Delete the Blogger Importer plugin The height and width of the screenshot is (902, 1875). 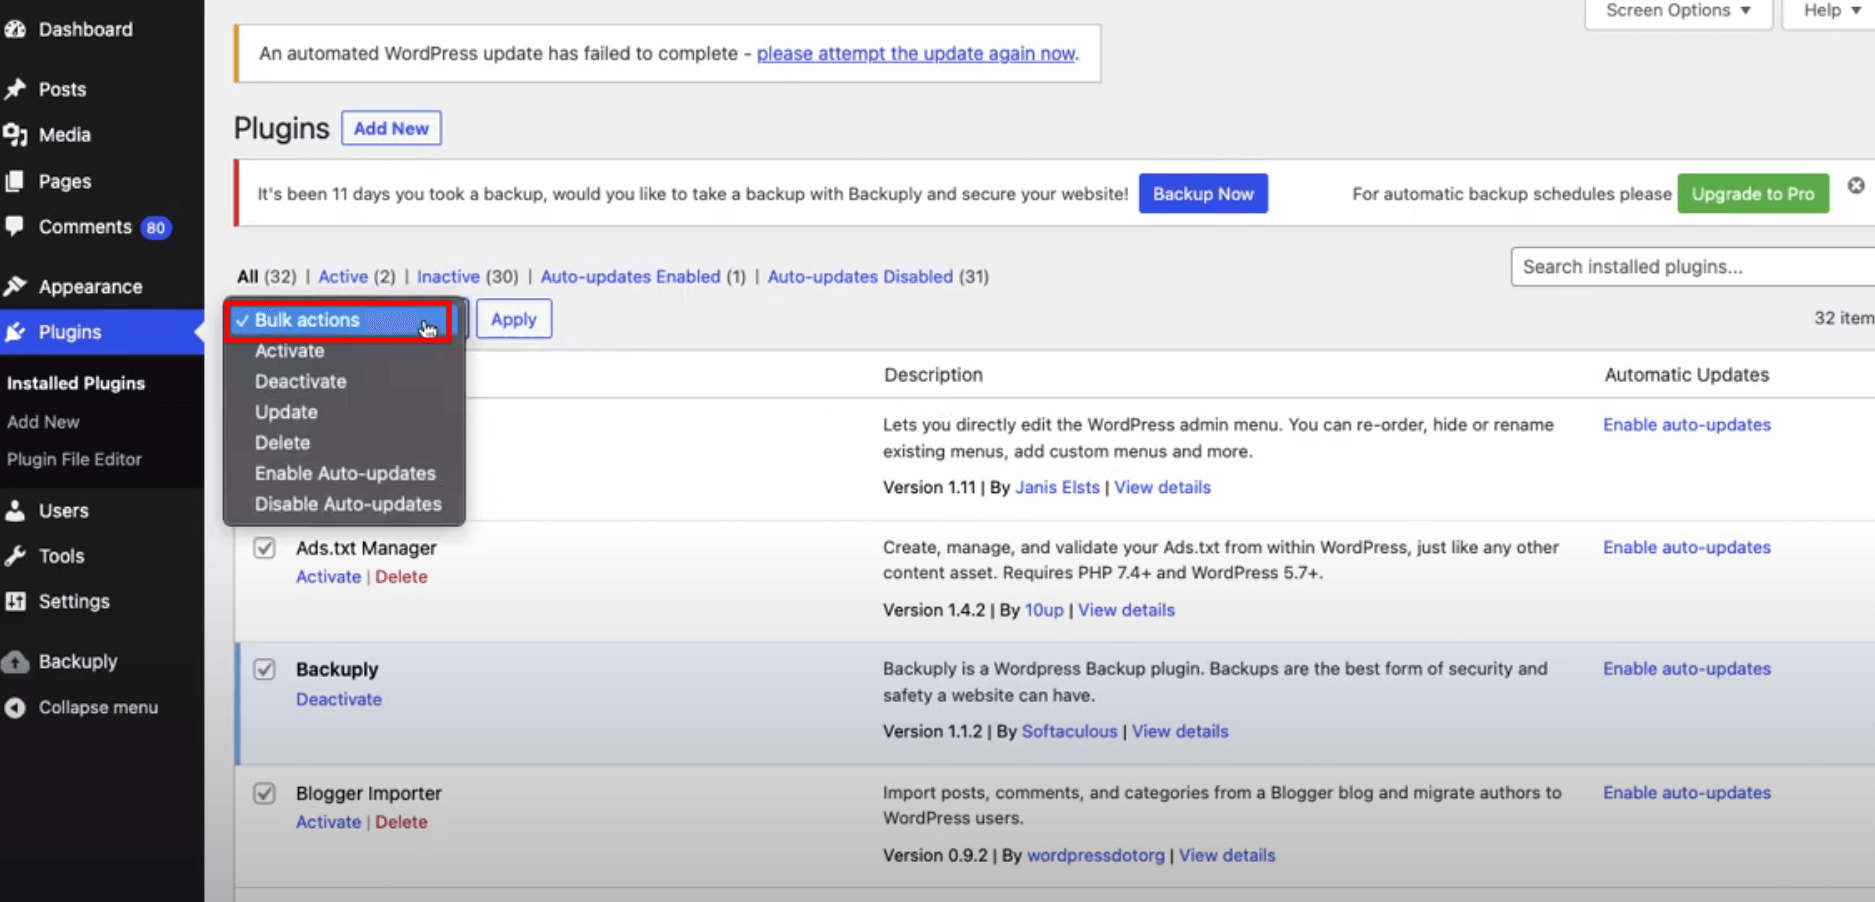coord(401,822)
